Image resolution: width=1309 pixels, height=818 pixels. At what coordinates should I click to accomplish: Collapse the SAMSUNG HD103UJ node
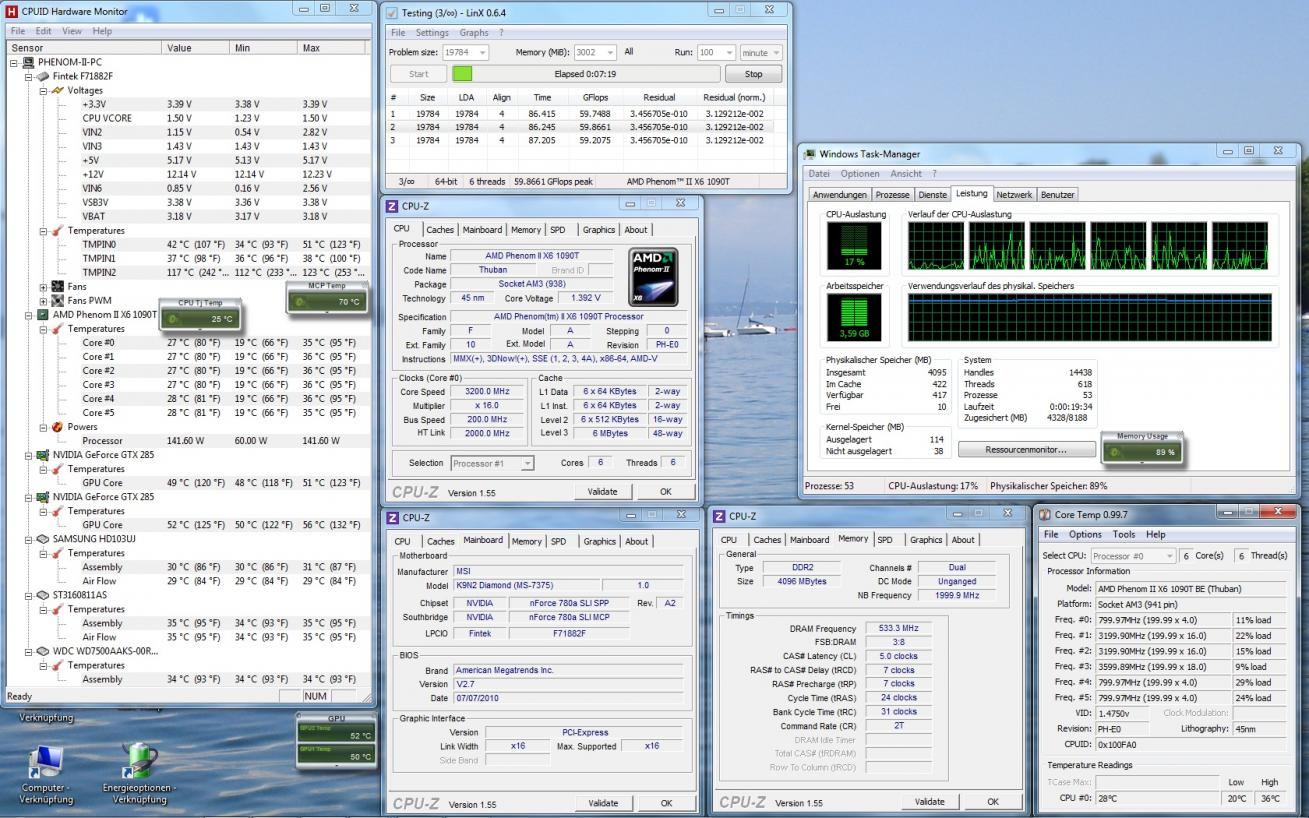tap(29, 538)
